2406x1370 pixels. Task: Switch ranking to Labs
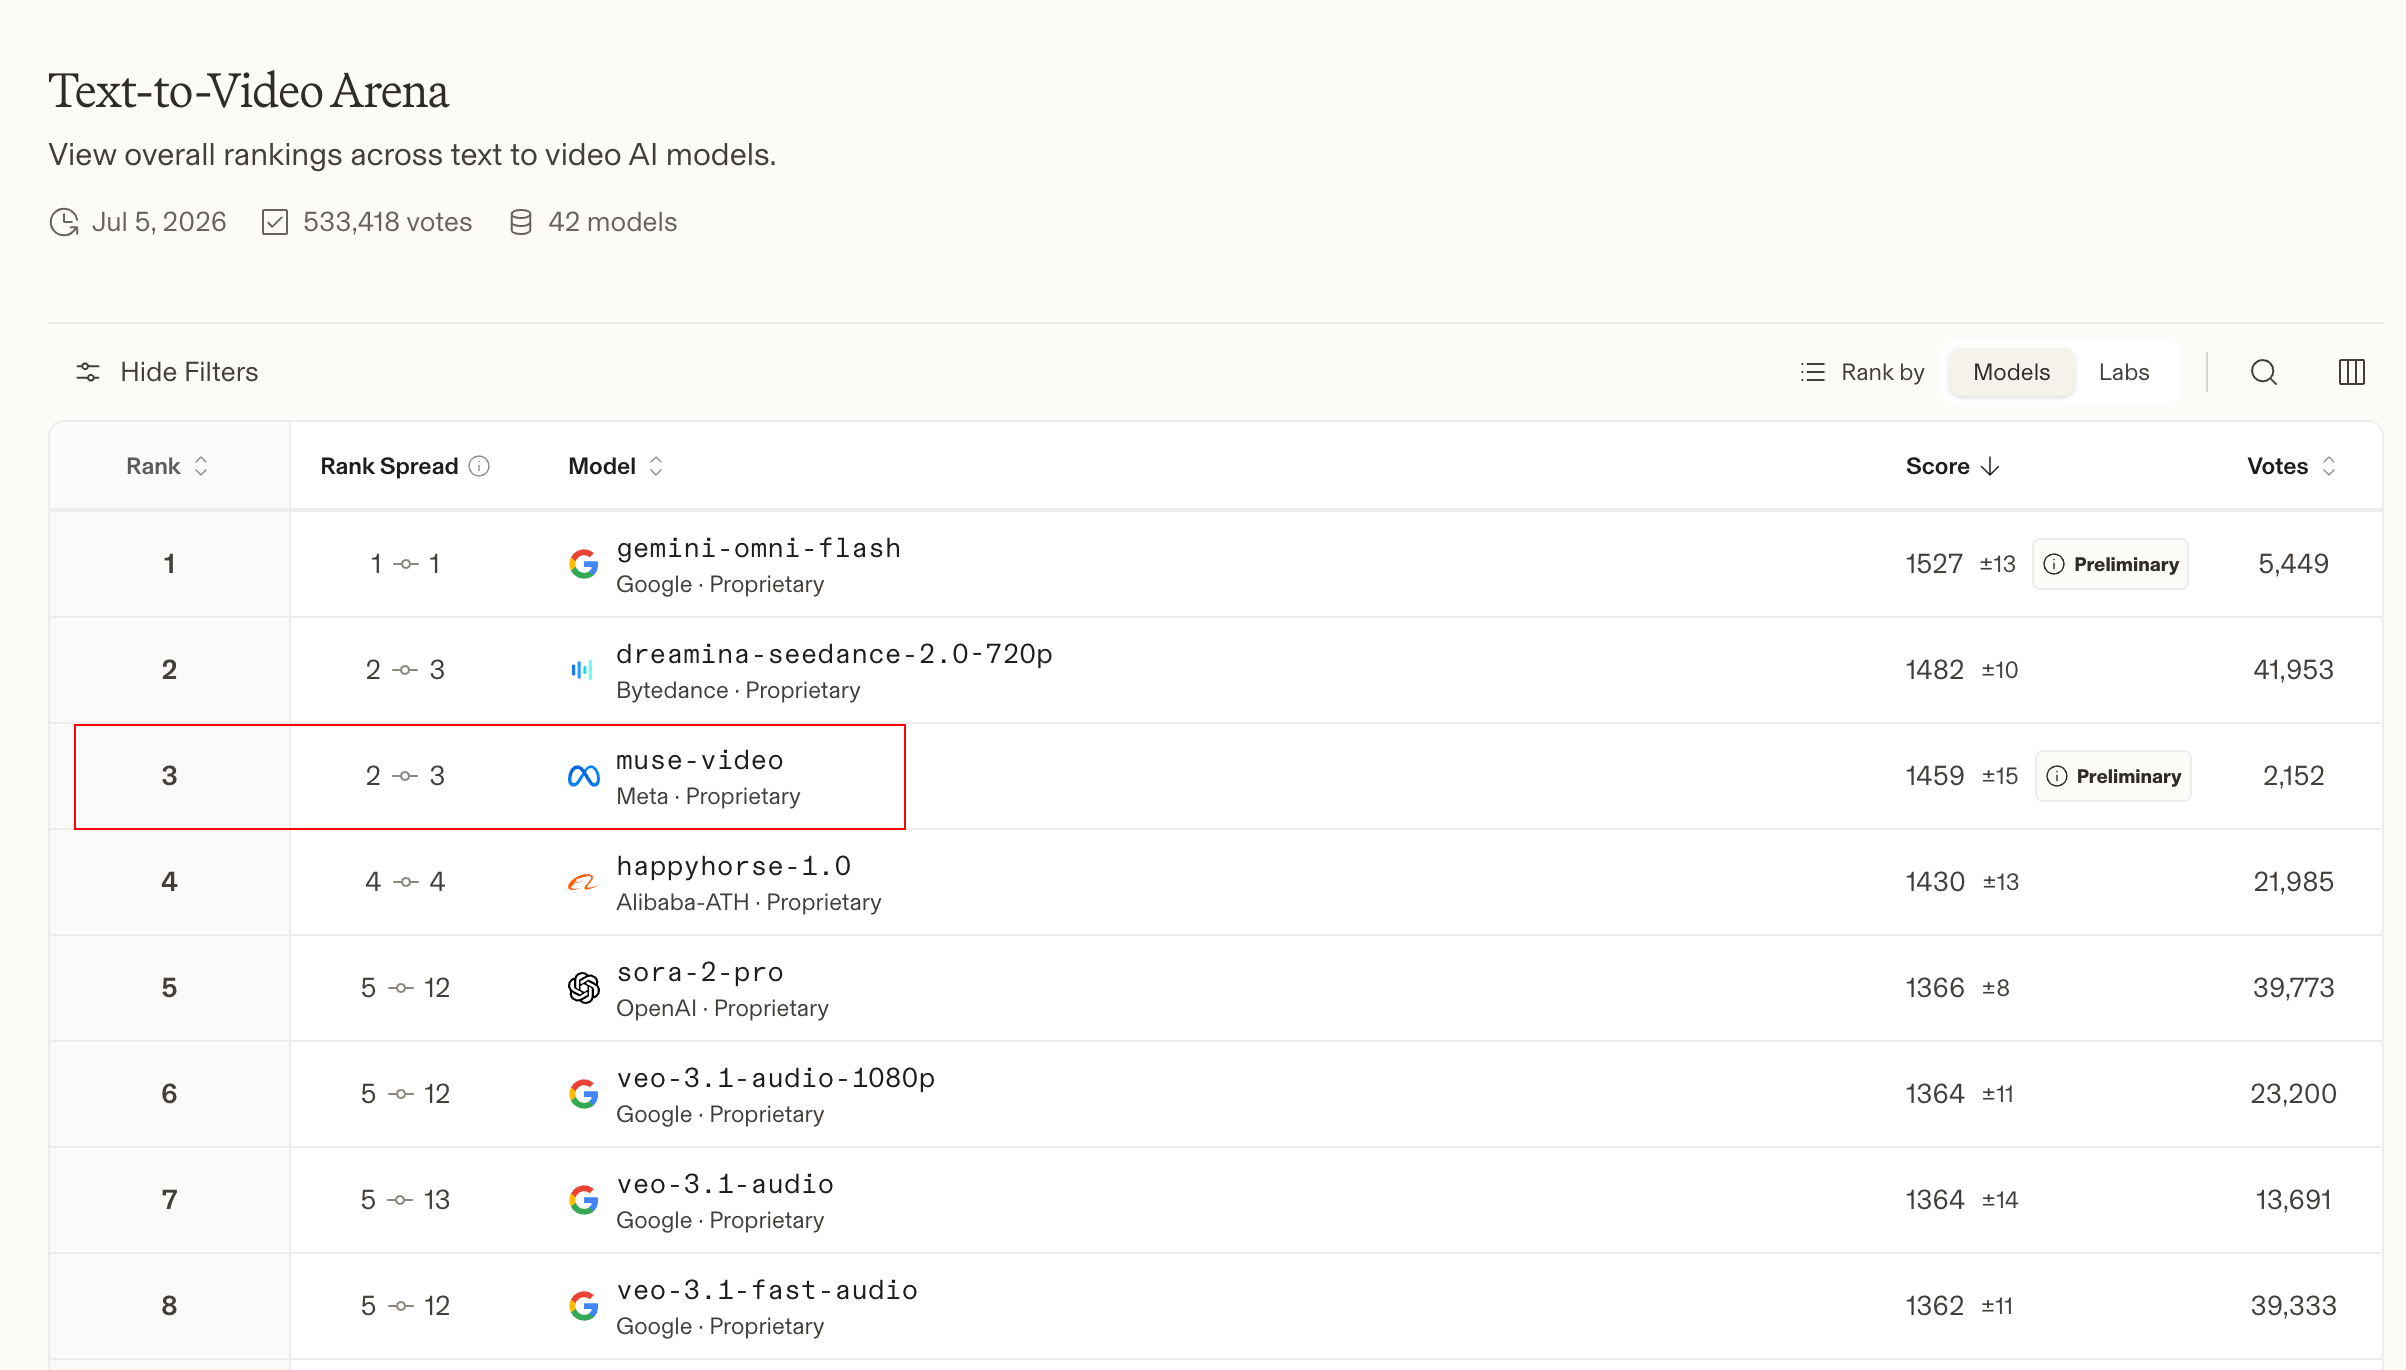pos(2124,372)
